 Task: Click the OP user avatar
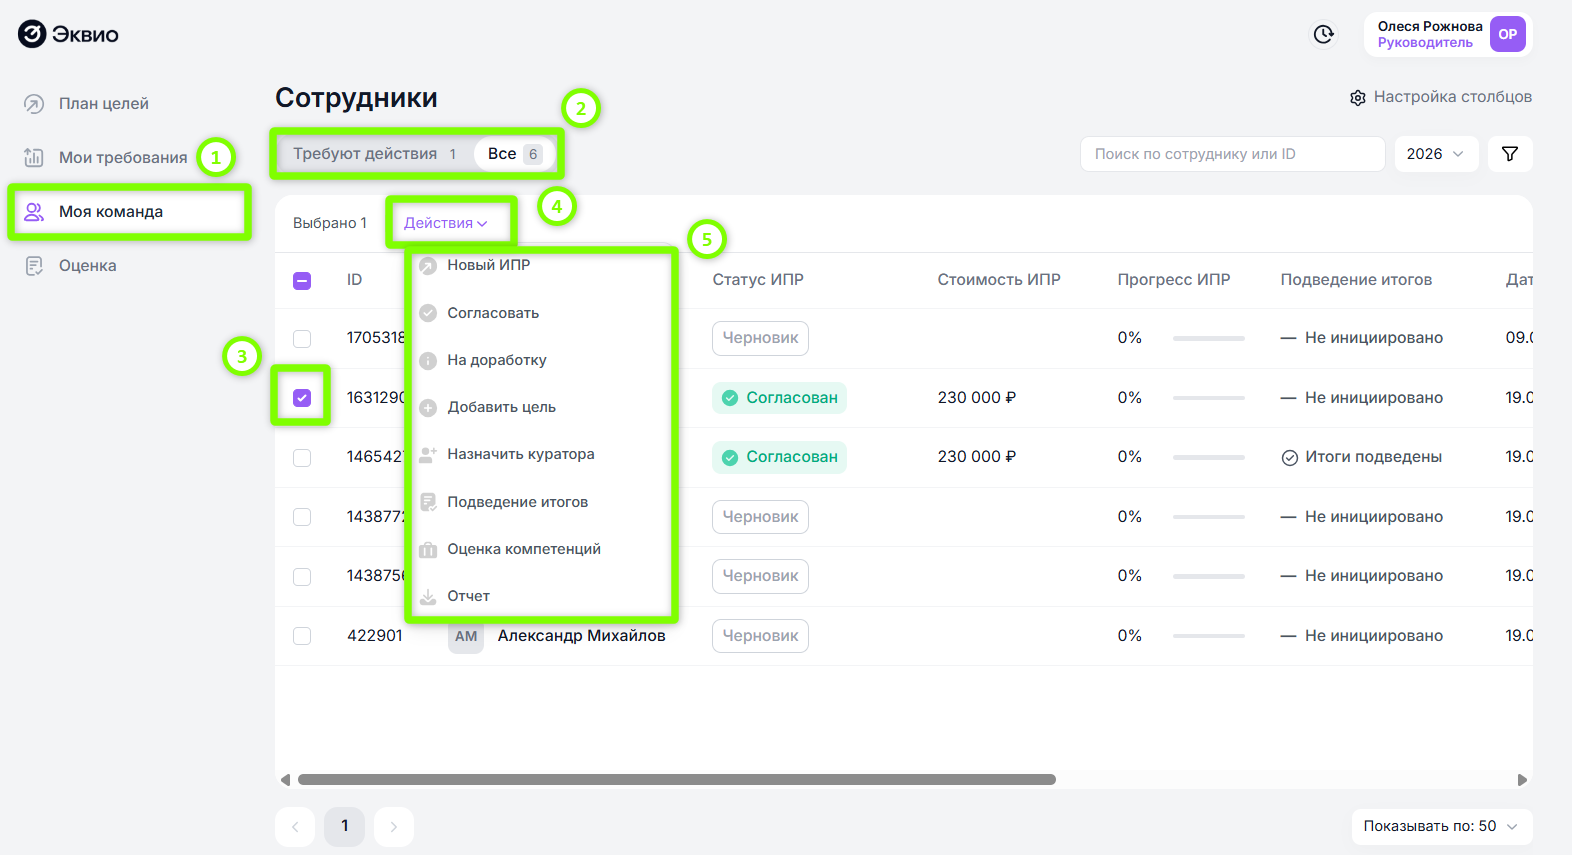(1507, 34)
